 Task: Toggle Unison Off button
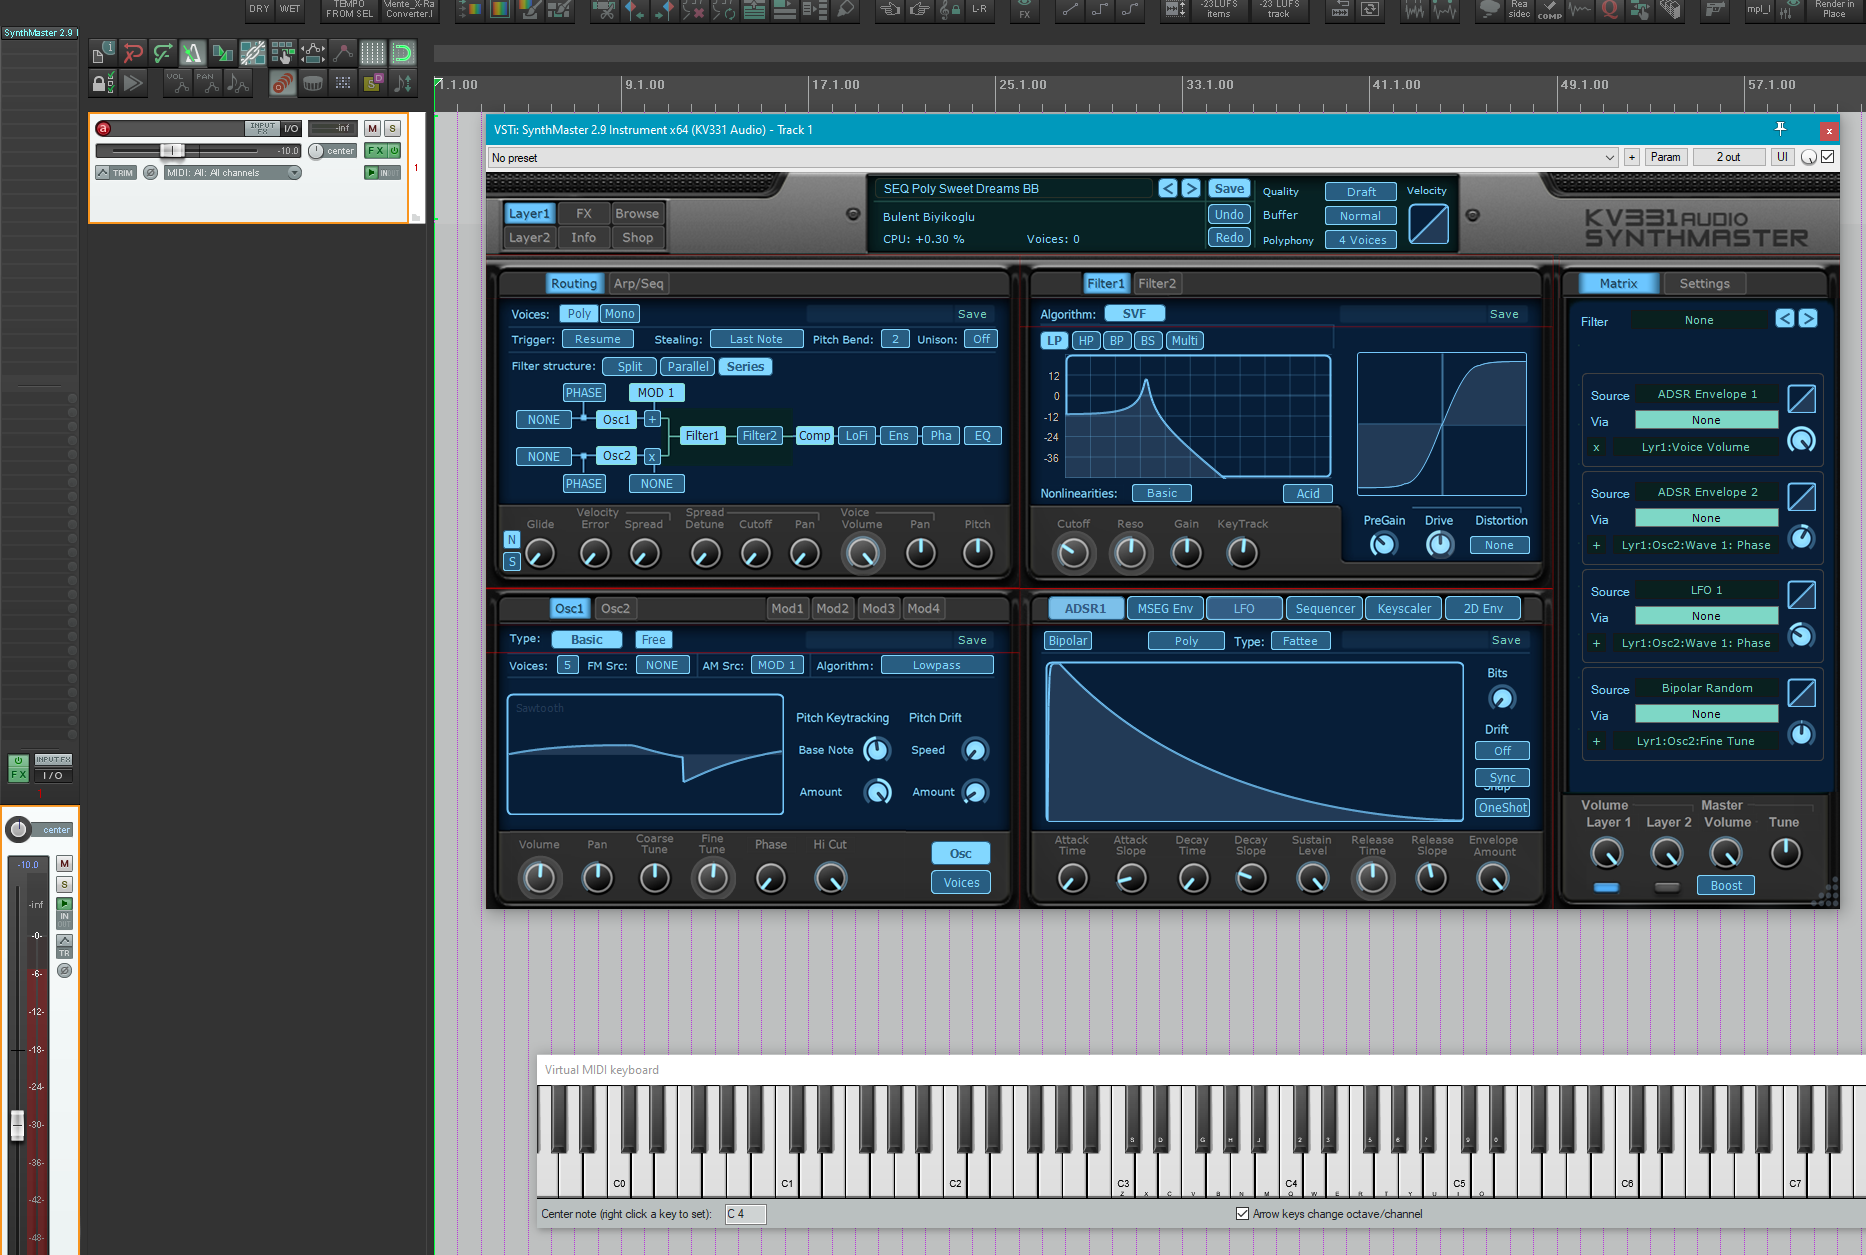982,339
